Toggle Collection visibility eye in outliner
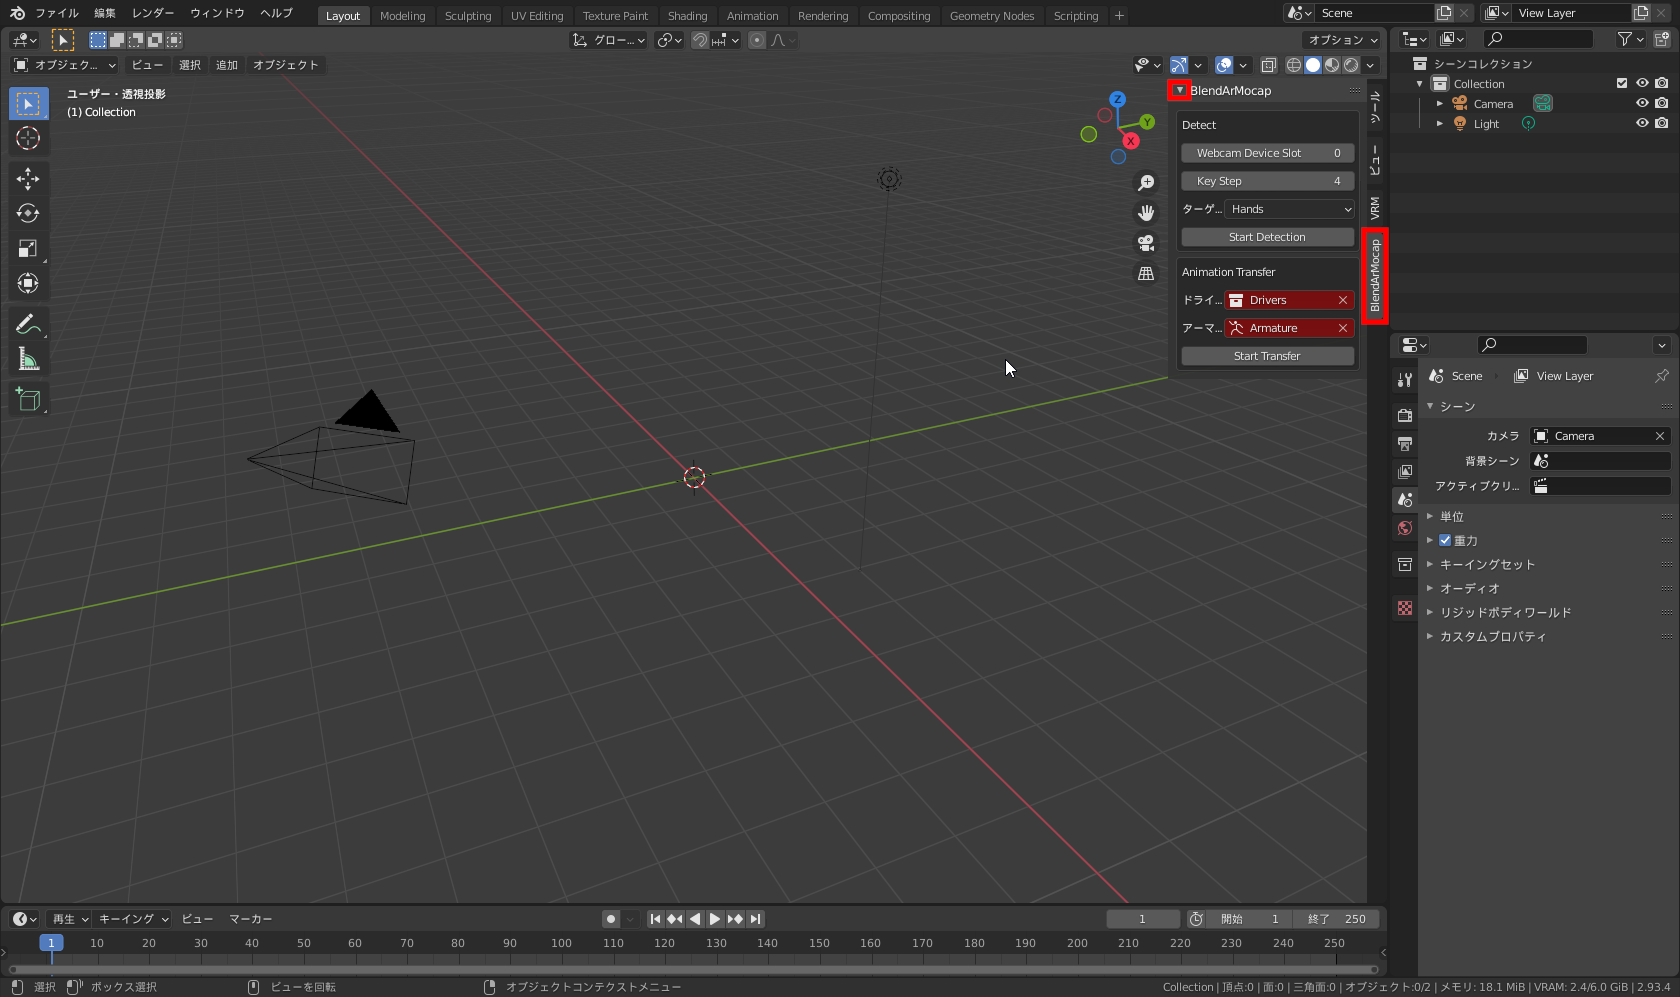The width and height of the screenshot is (1680, 997). tap(1642, 84)
